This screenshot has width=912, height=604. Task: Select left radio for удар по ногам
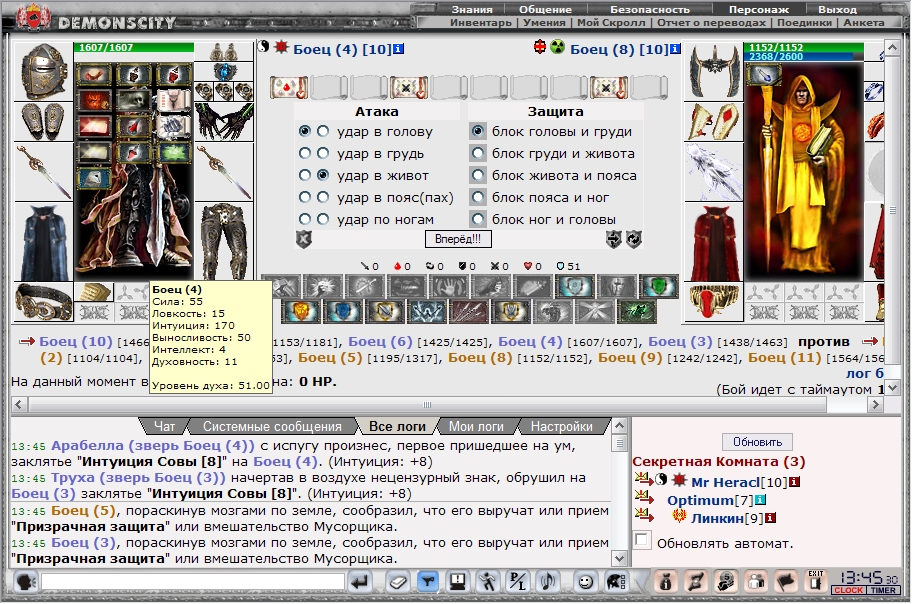click(305, 219)
